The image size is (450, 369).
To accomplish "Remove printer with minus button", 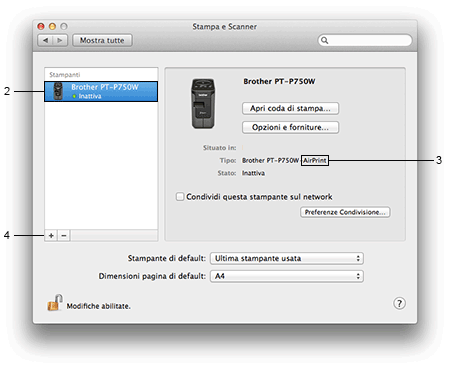I will (x=64, y=236).
